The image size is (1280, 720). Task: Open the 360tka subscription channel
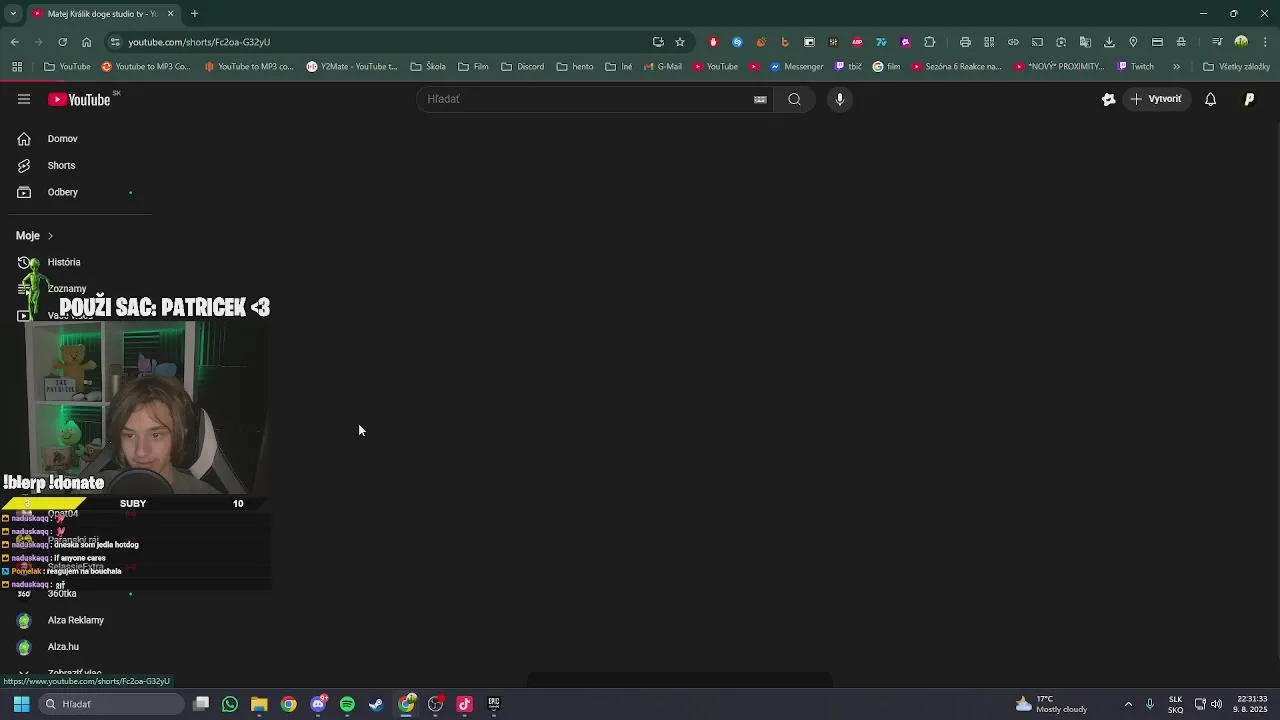(x=62, y=594)
